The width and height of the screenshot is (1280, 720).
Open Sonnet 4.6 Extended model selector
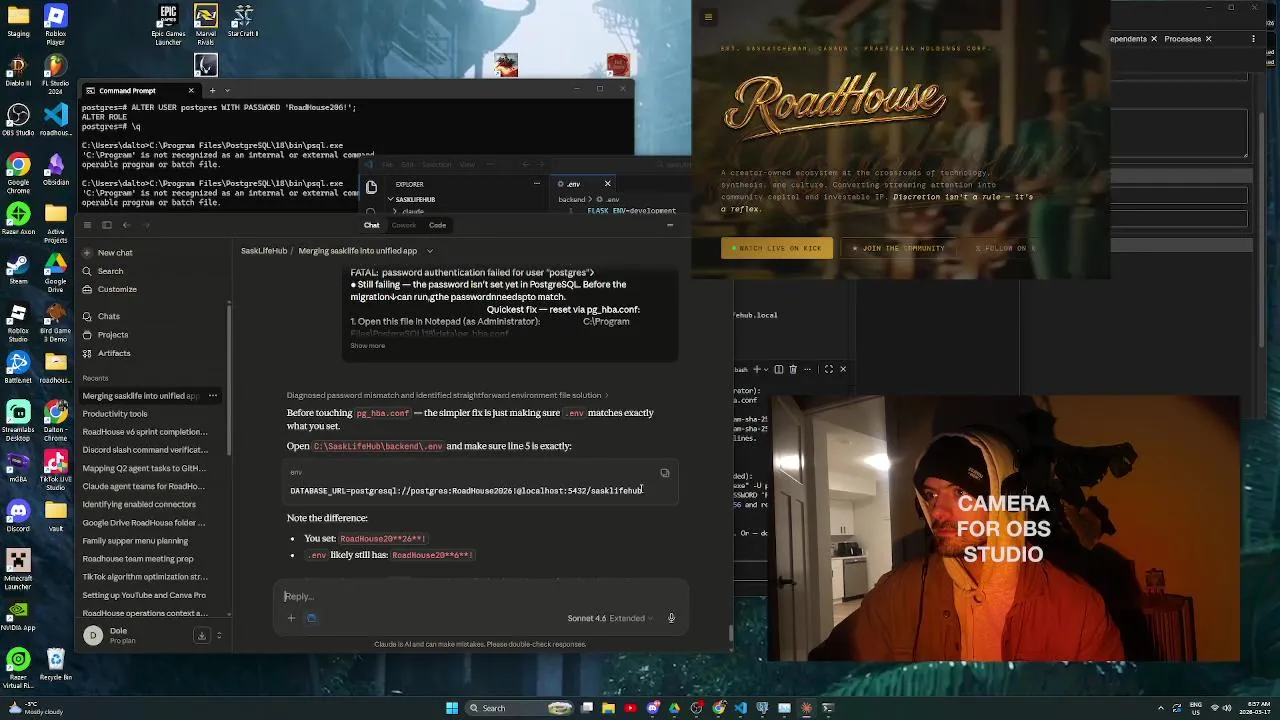[x=610, y=618]
